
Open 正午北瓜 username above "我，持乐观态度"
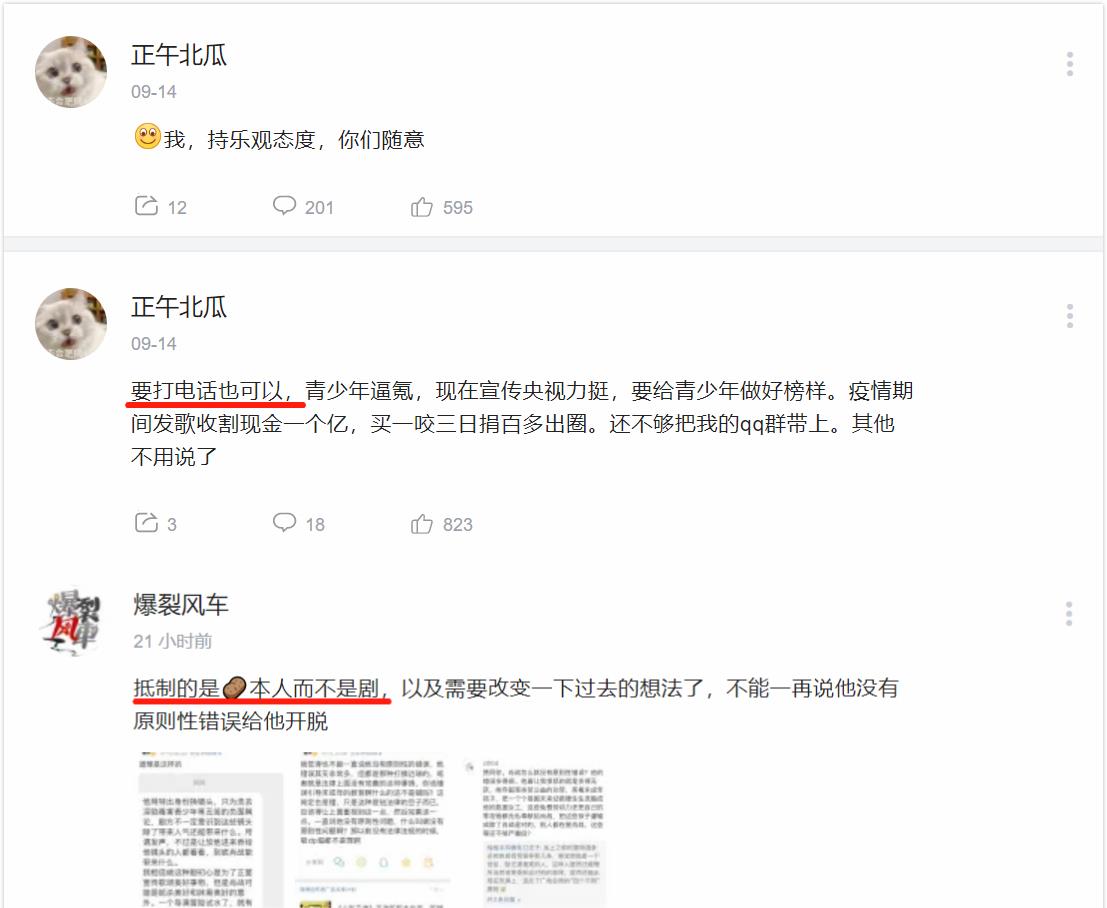point(179,55)
